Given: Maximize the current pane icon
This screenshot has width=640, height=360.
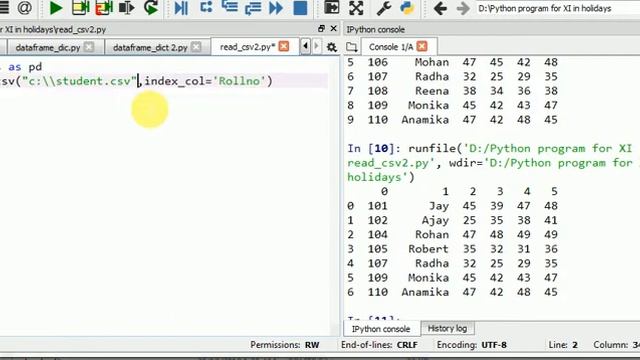Looking at the screenshot, I should tap(331, 7).
